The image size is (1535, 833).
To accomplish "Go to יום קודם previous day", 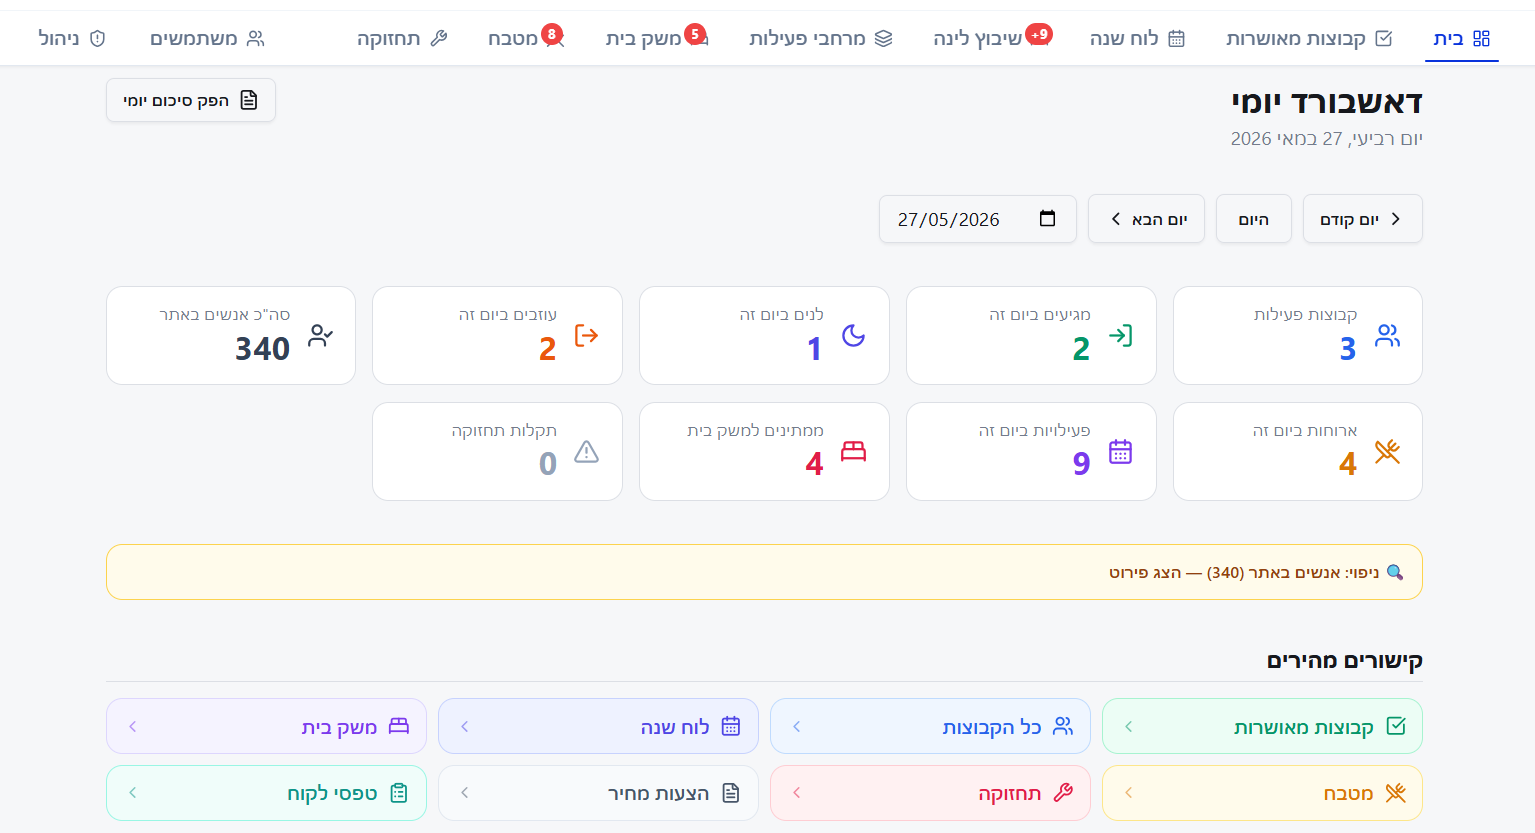I will (x=1362, y=219).
